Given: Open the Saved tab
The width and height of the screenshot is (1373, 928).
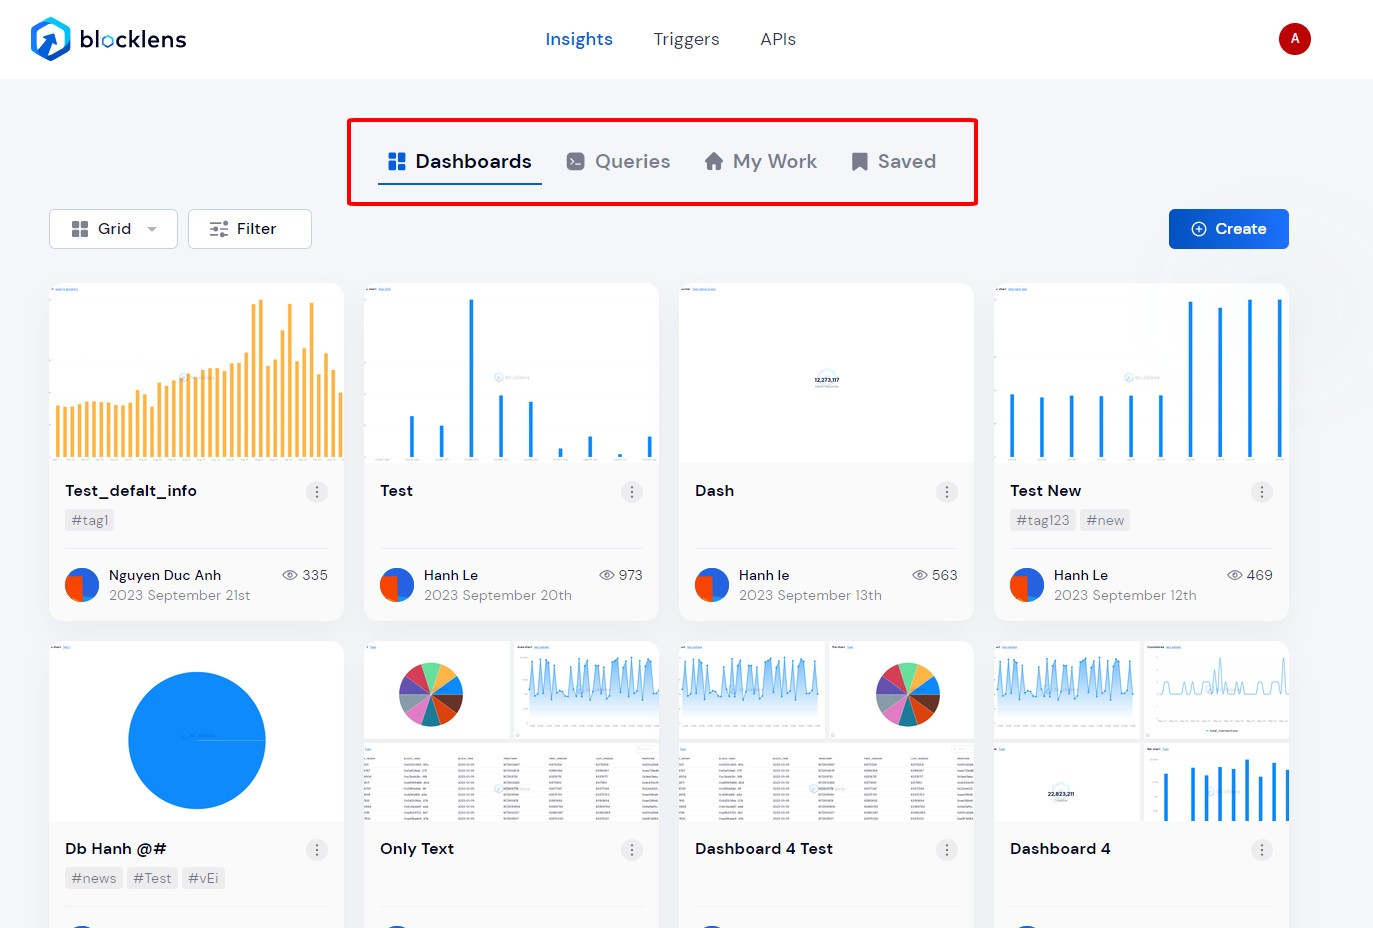Looking at the screenshot, I should pyautogui.click(x=893, y=162).
